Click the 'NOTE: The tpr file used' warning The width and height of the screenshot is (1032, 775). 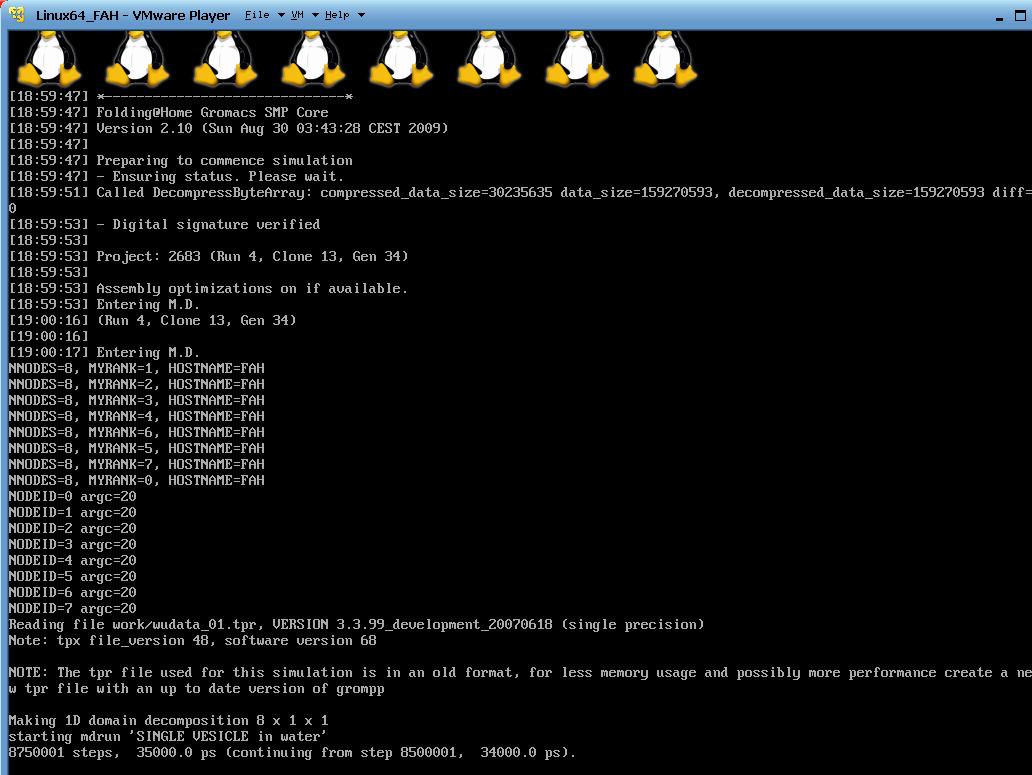520,681
